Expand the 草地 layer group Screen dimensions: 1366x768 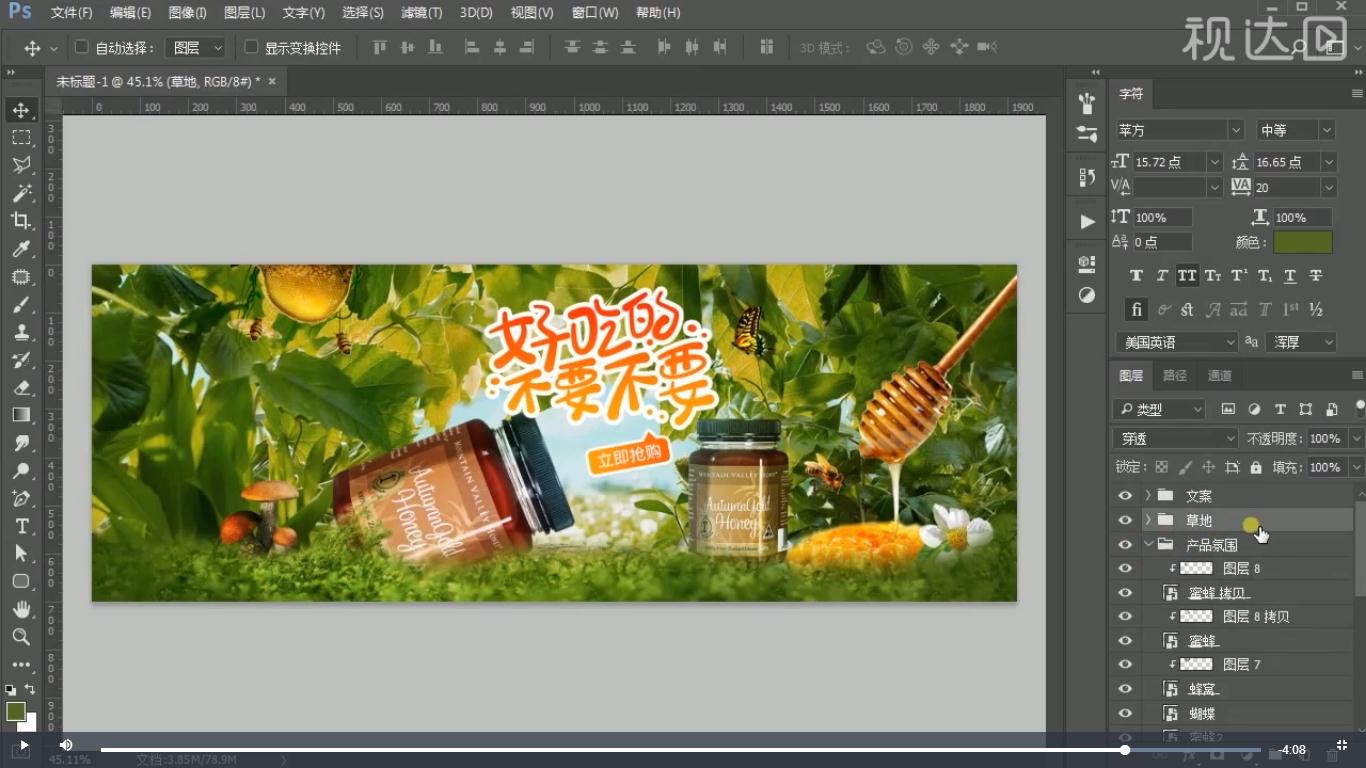pos(1148,520)
